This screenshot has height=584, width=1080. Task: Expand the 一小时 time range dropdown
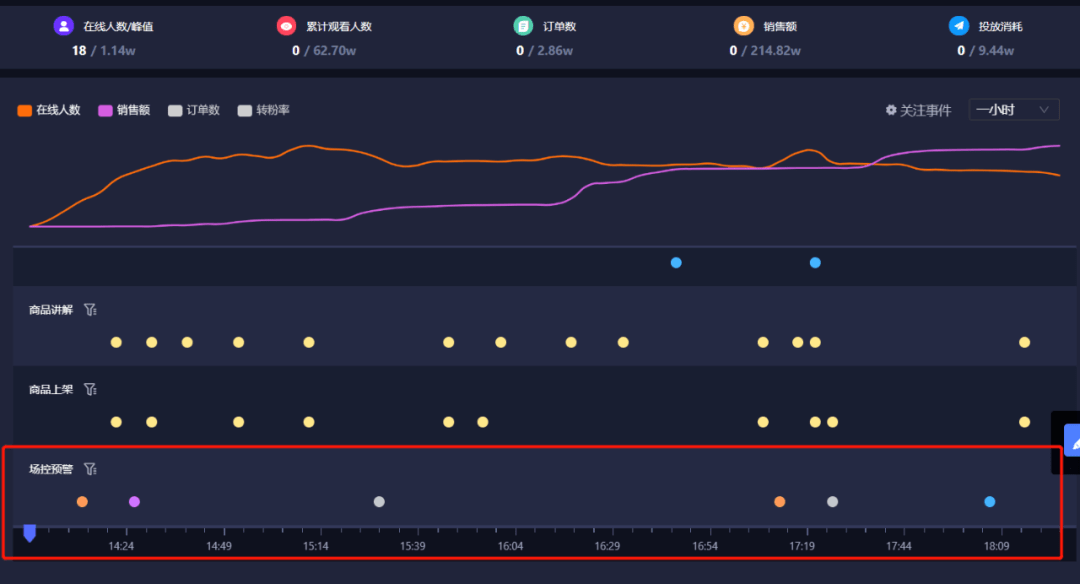point(1014,110)
